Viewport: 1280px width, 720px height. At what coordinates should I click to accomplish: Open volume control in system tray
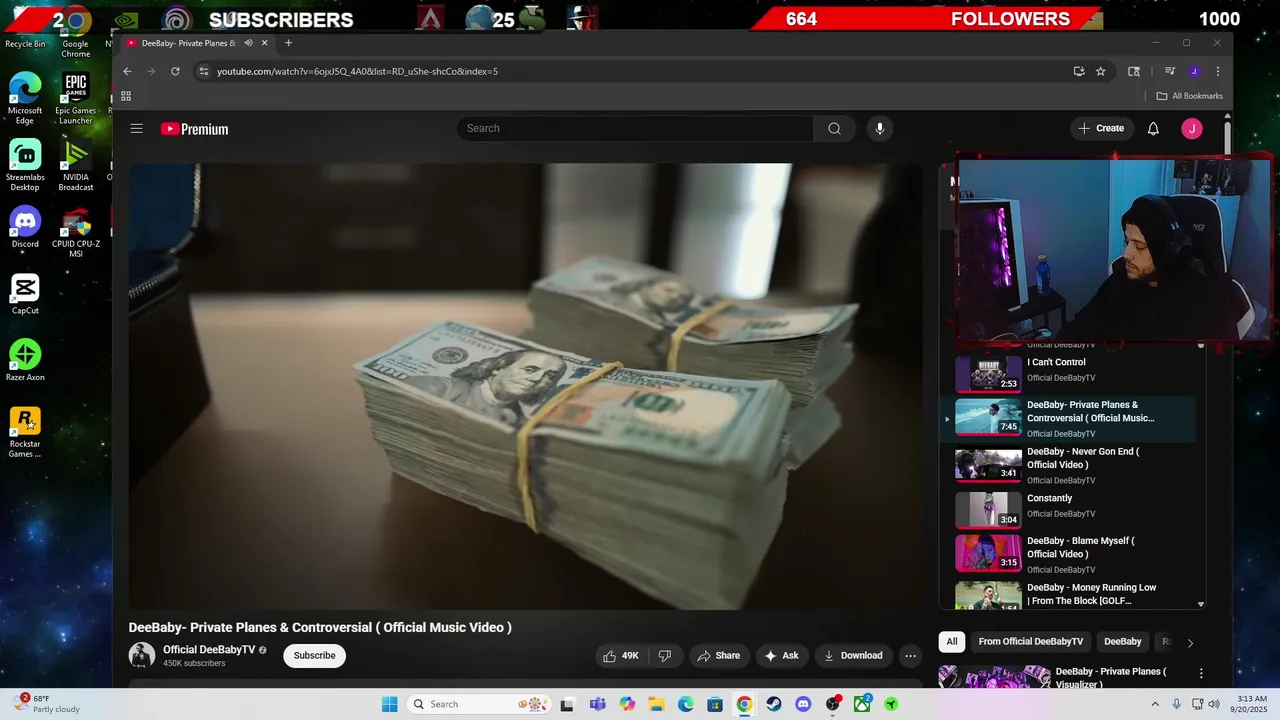point(1214,704)
